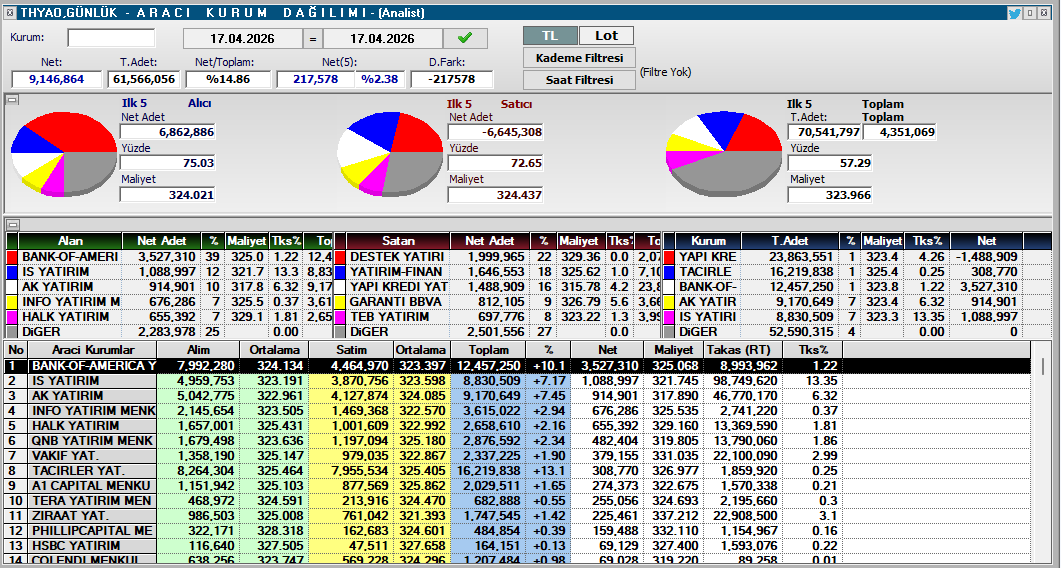Switch to Lot view
The image size is (1061, 568).
point(606,36)
